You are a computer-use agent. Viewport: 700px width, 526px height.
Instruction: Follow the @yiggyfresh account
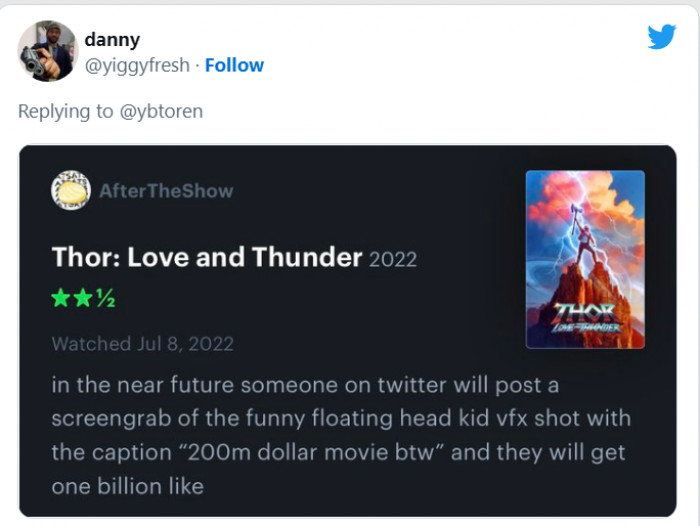pos(234,65)
